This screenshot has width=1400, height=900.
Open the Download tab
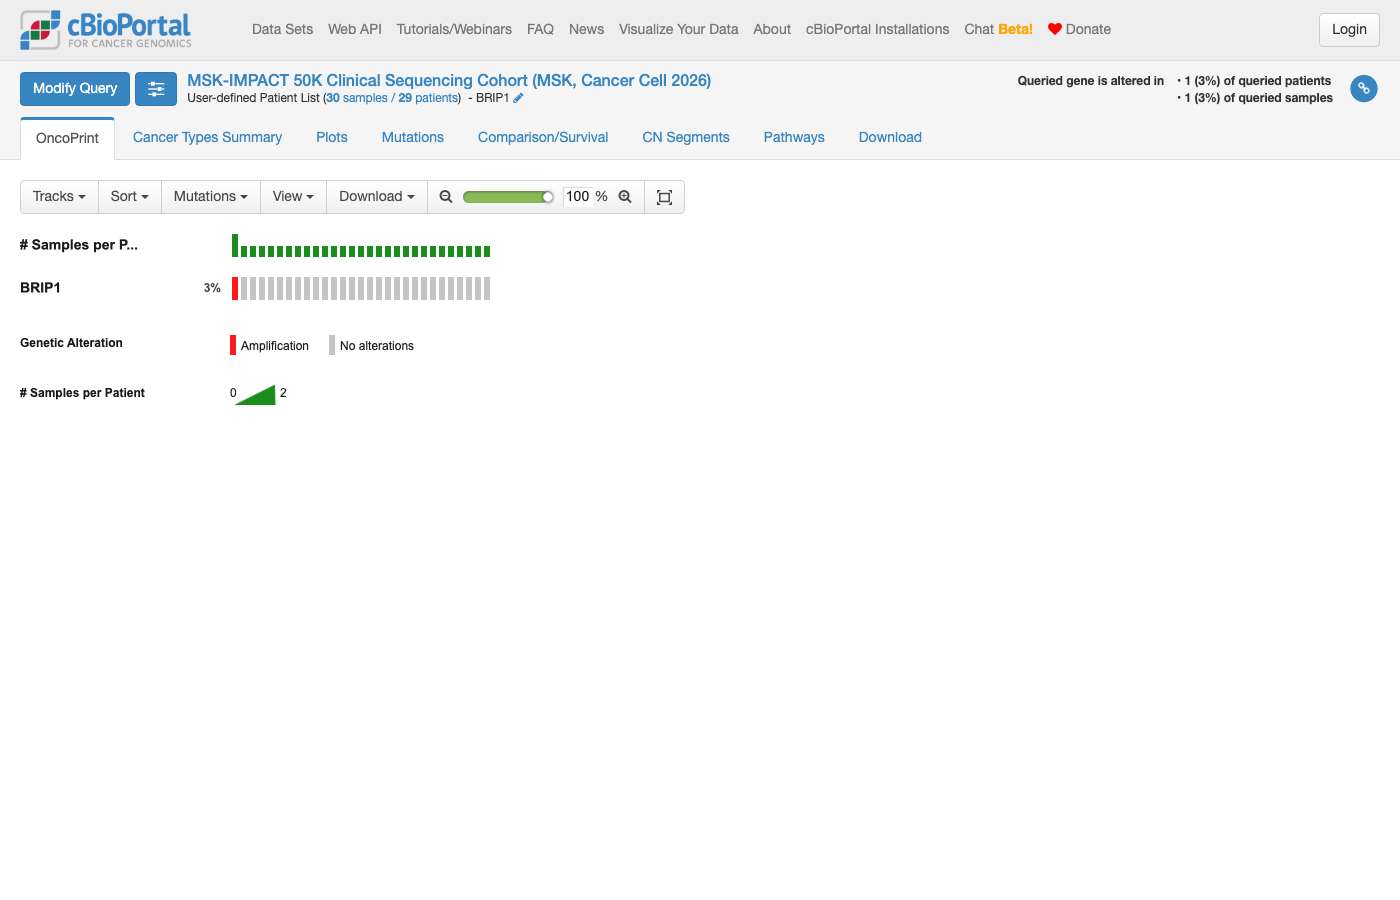[x=890, y=138]
